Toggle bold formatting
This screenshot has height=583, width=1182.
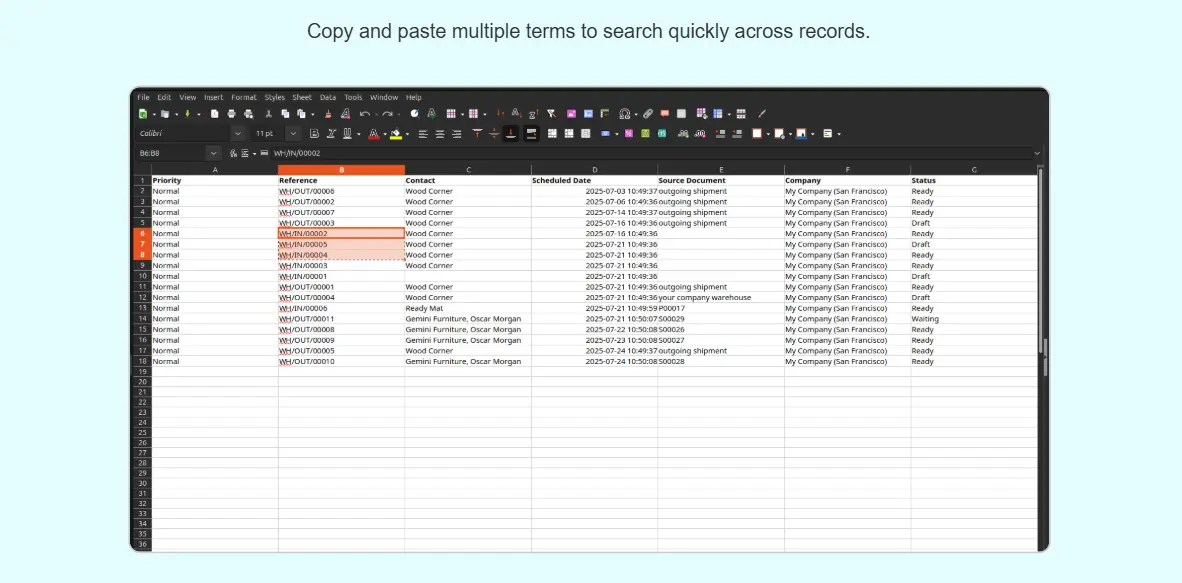click(314, 133)
